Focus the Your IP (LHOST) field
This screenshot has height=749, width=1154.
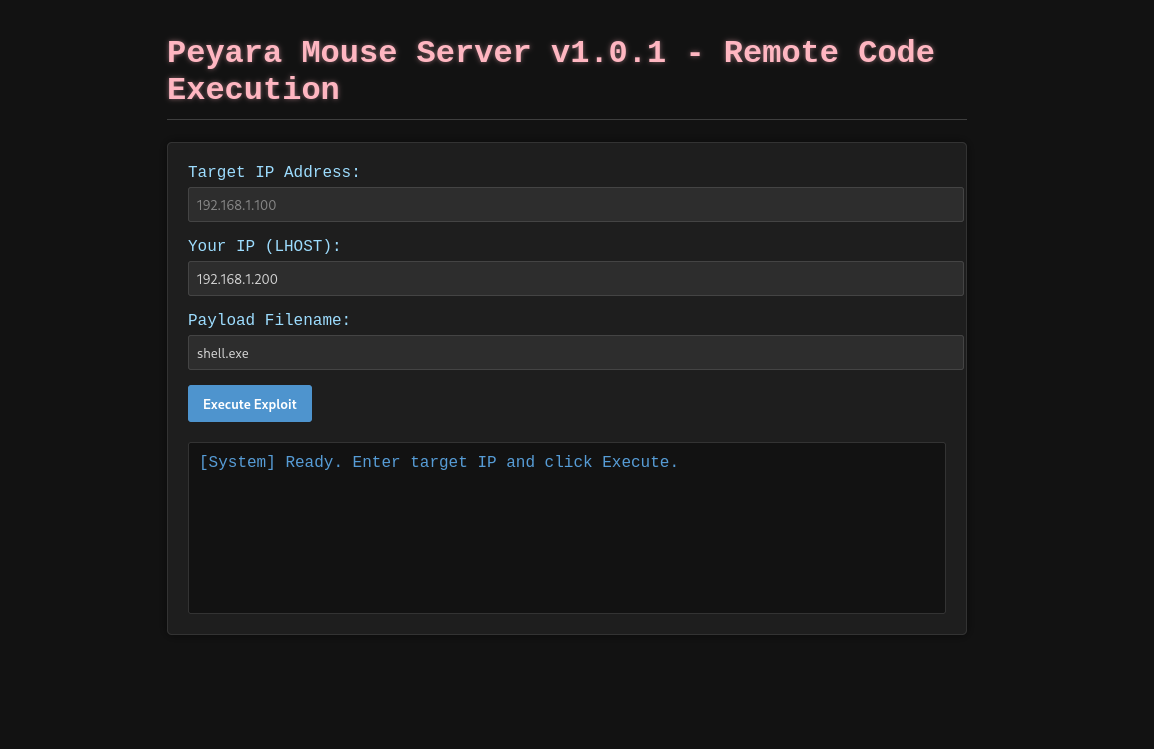coord(576,279)
